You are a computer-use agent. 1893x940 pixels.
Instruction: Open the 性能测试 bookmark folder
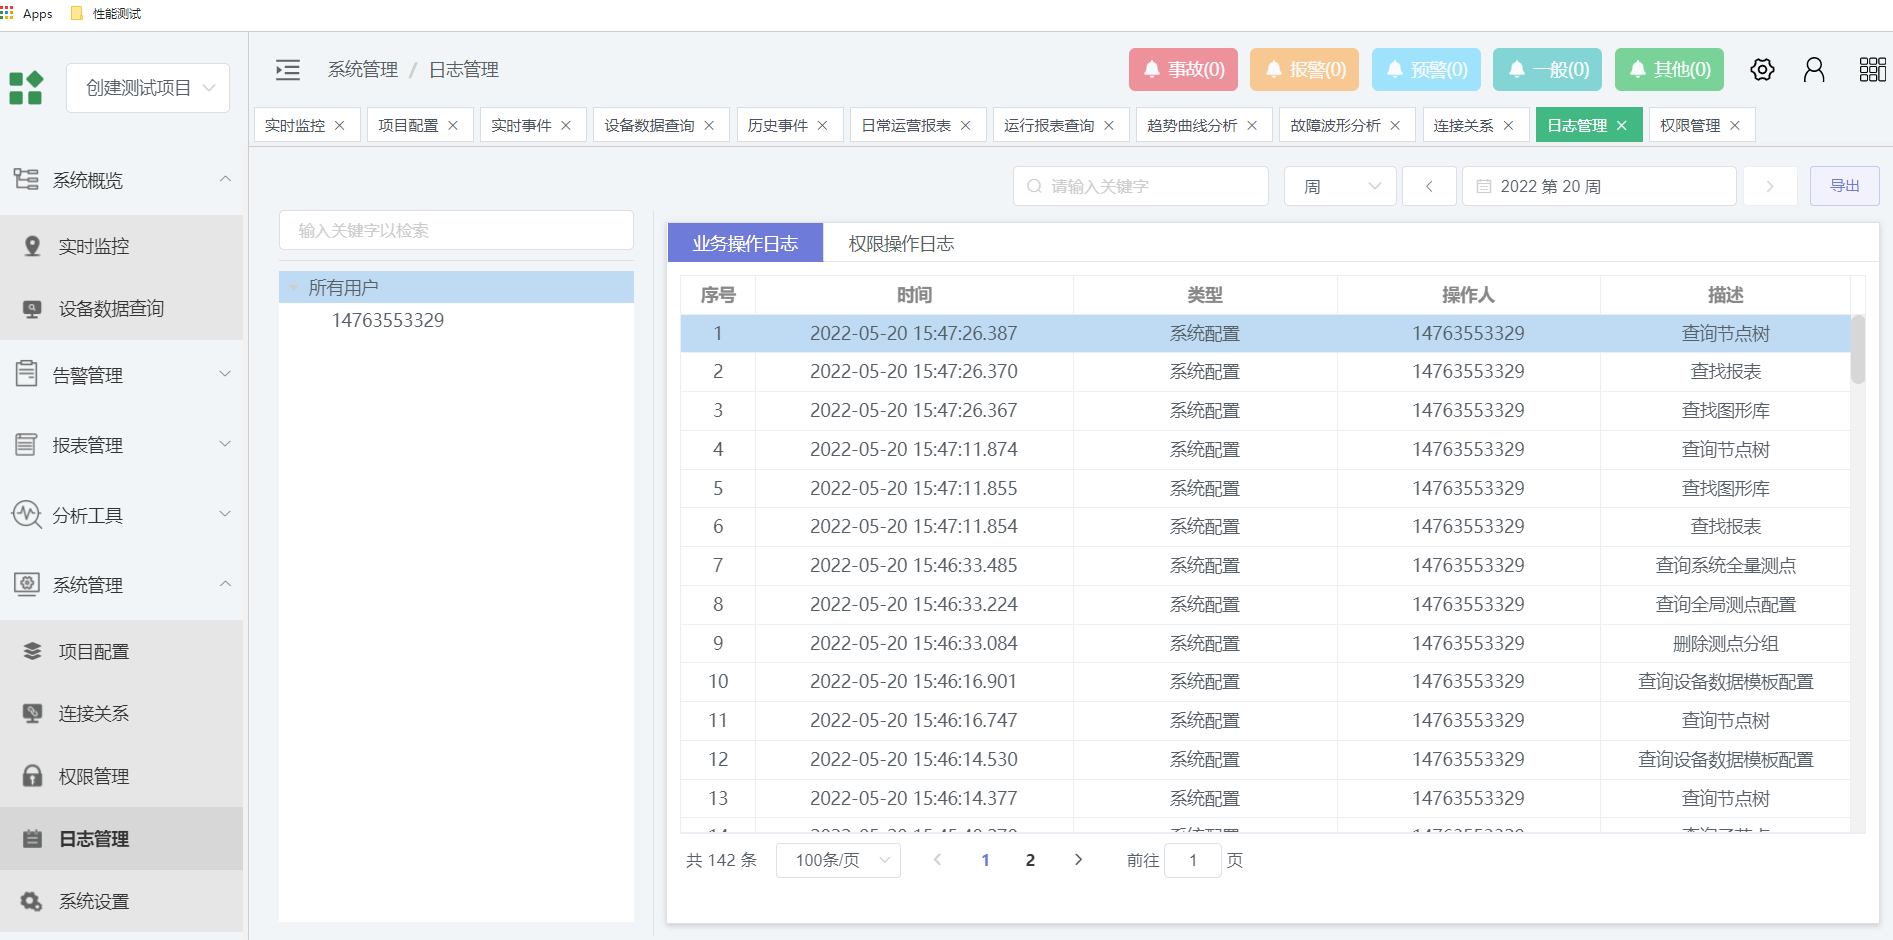click(107, 14)
